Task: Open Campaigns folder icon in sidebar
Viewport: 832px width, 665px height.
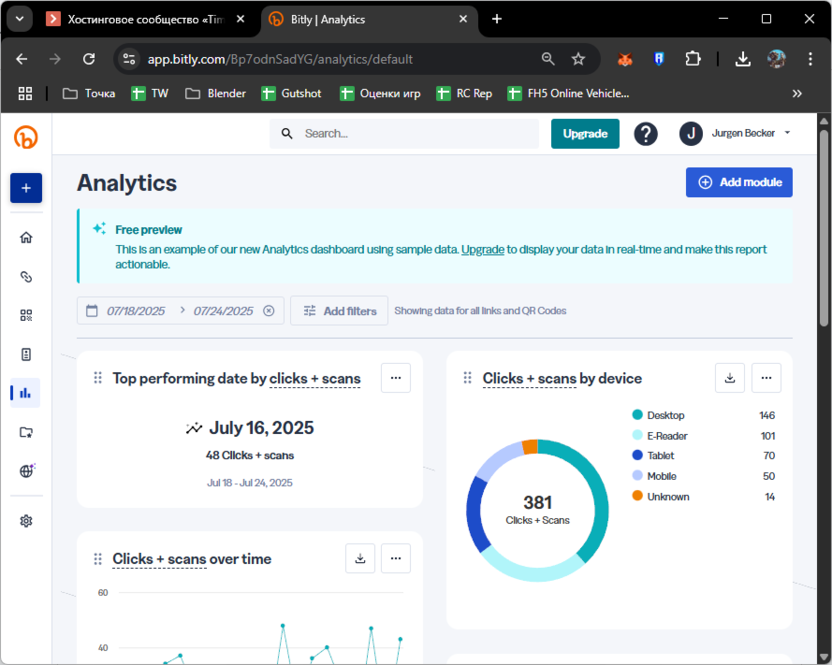Action: click(26, 432)
